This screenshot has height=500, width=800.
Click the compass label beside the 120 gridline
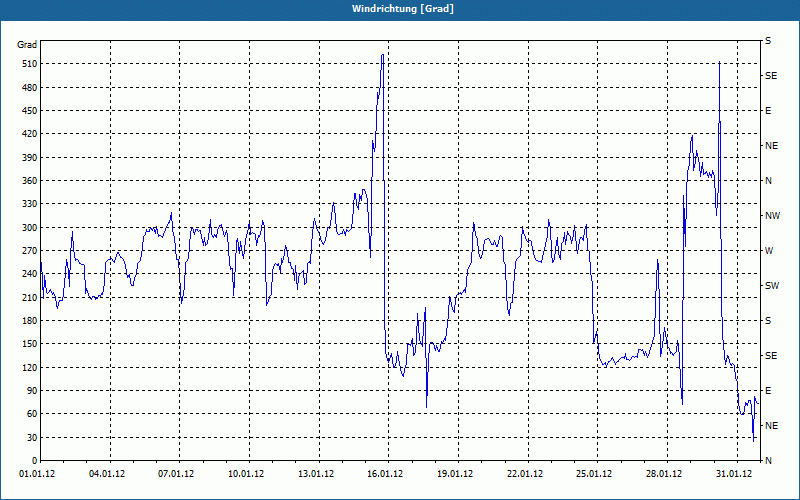[x=771, y=356]
